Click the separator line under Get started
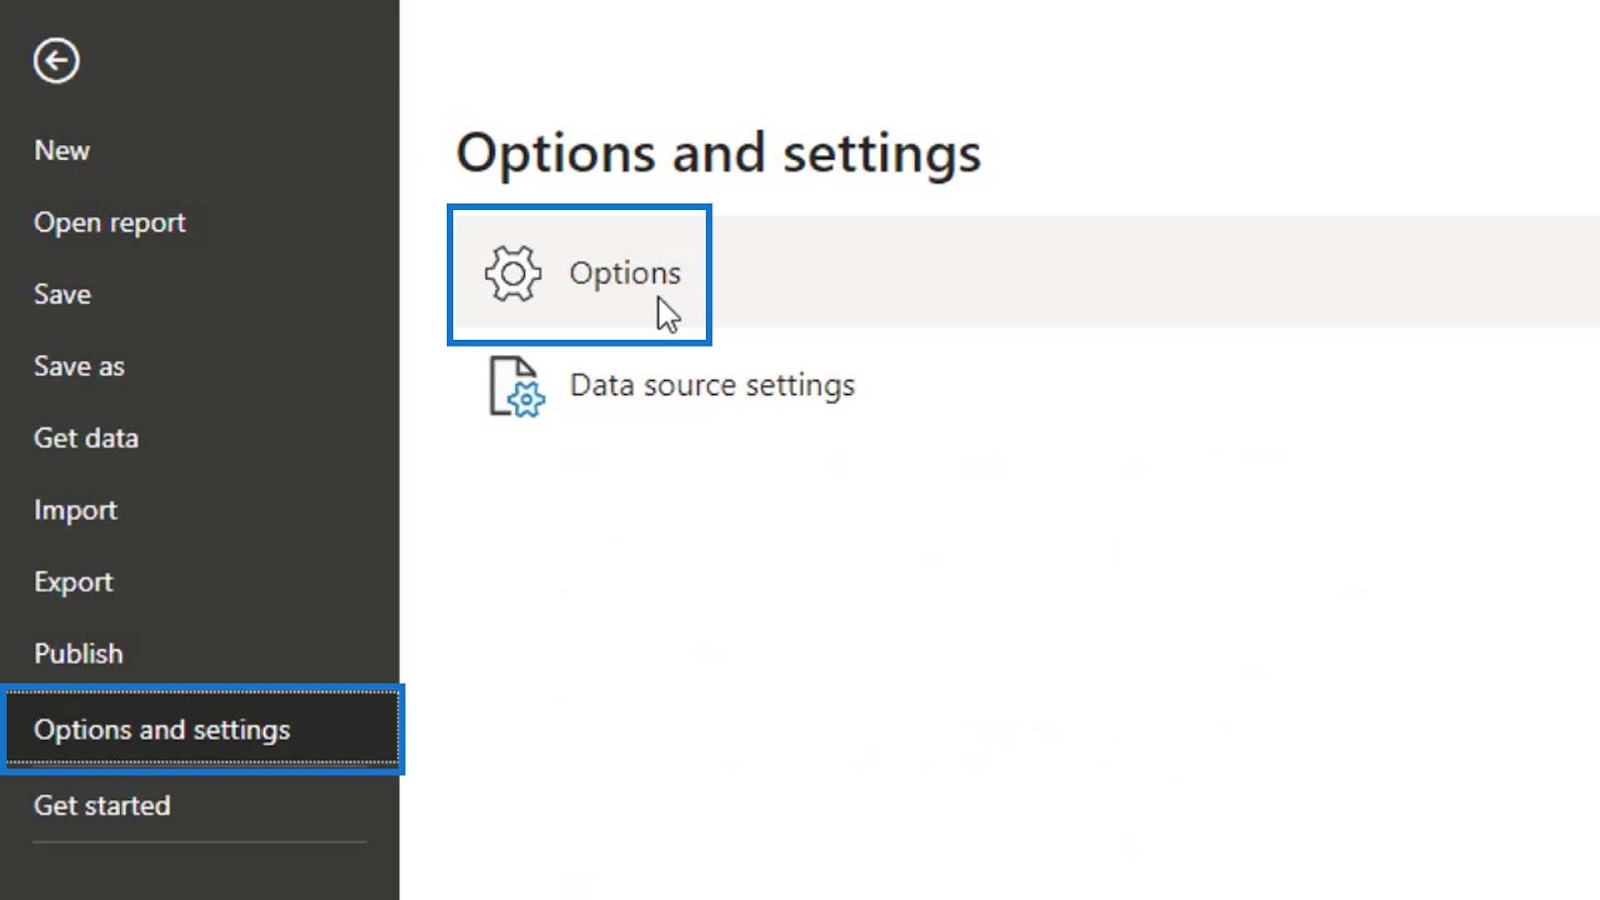 [x=200, y=842]
